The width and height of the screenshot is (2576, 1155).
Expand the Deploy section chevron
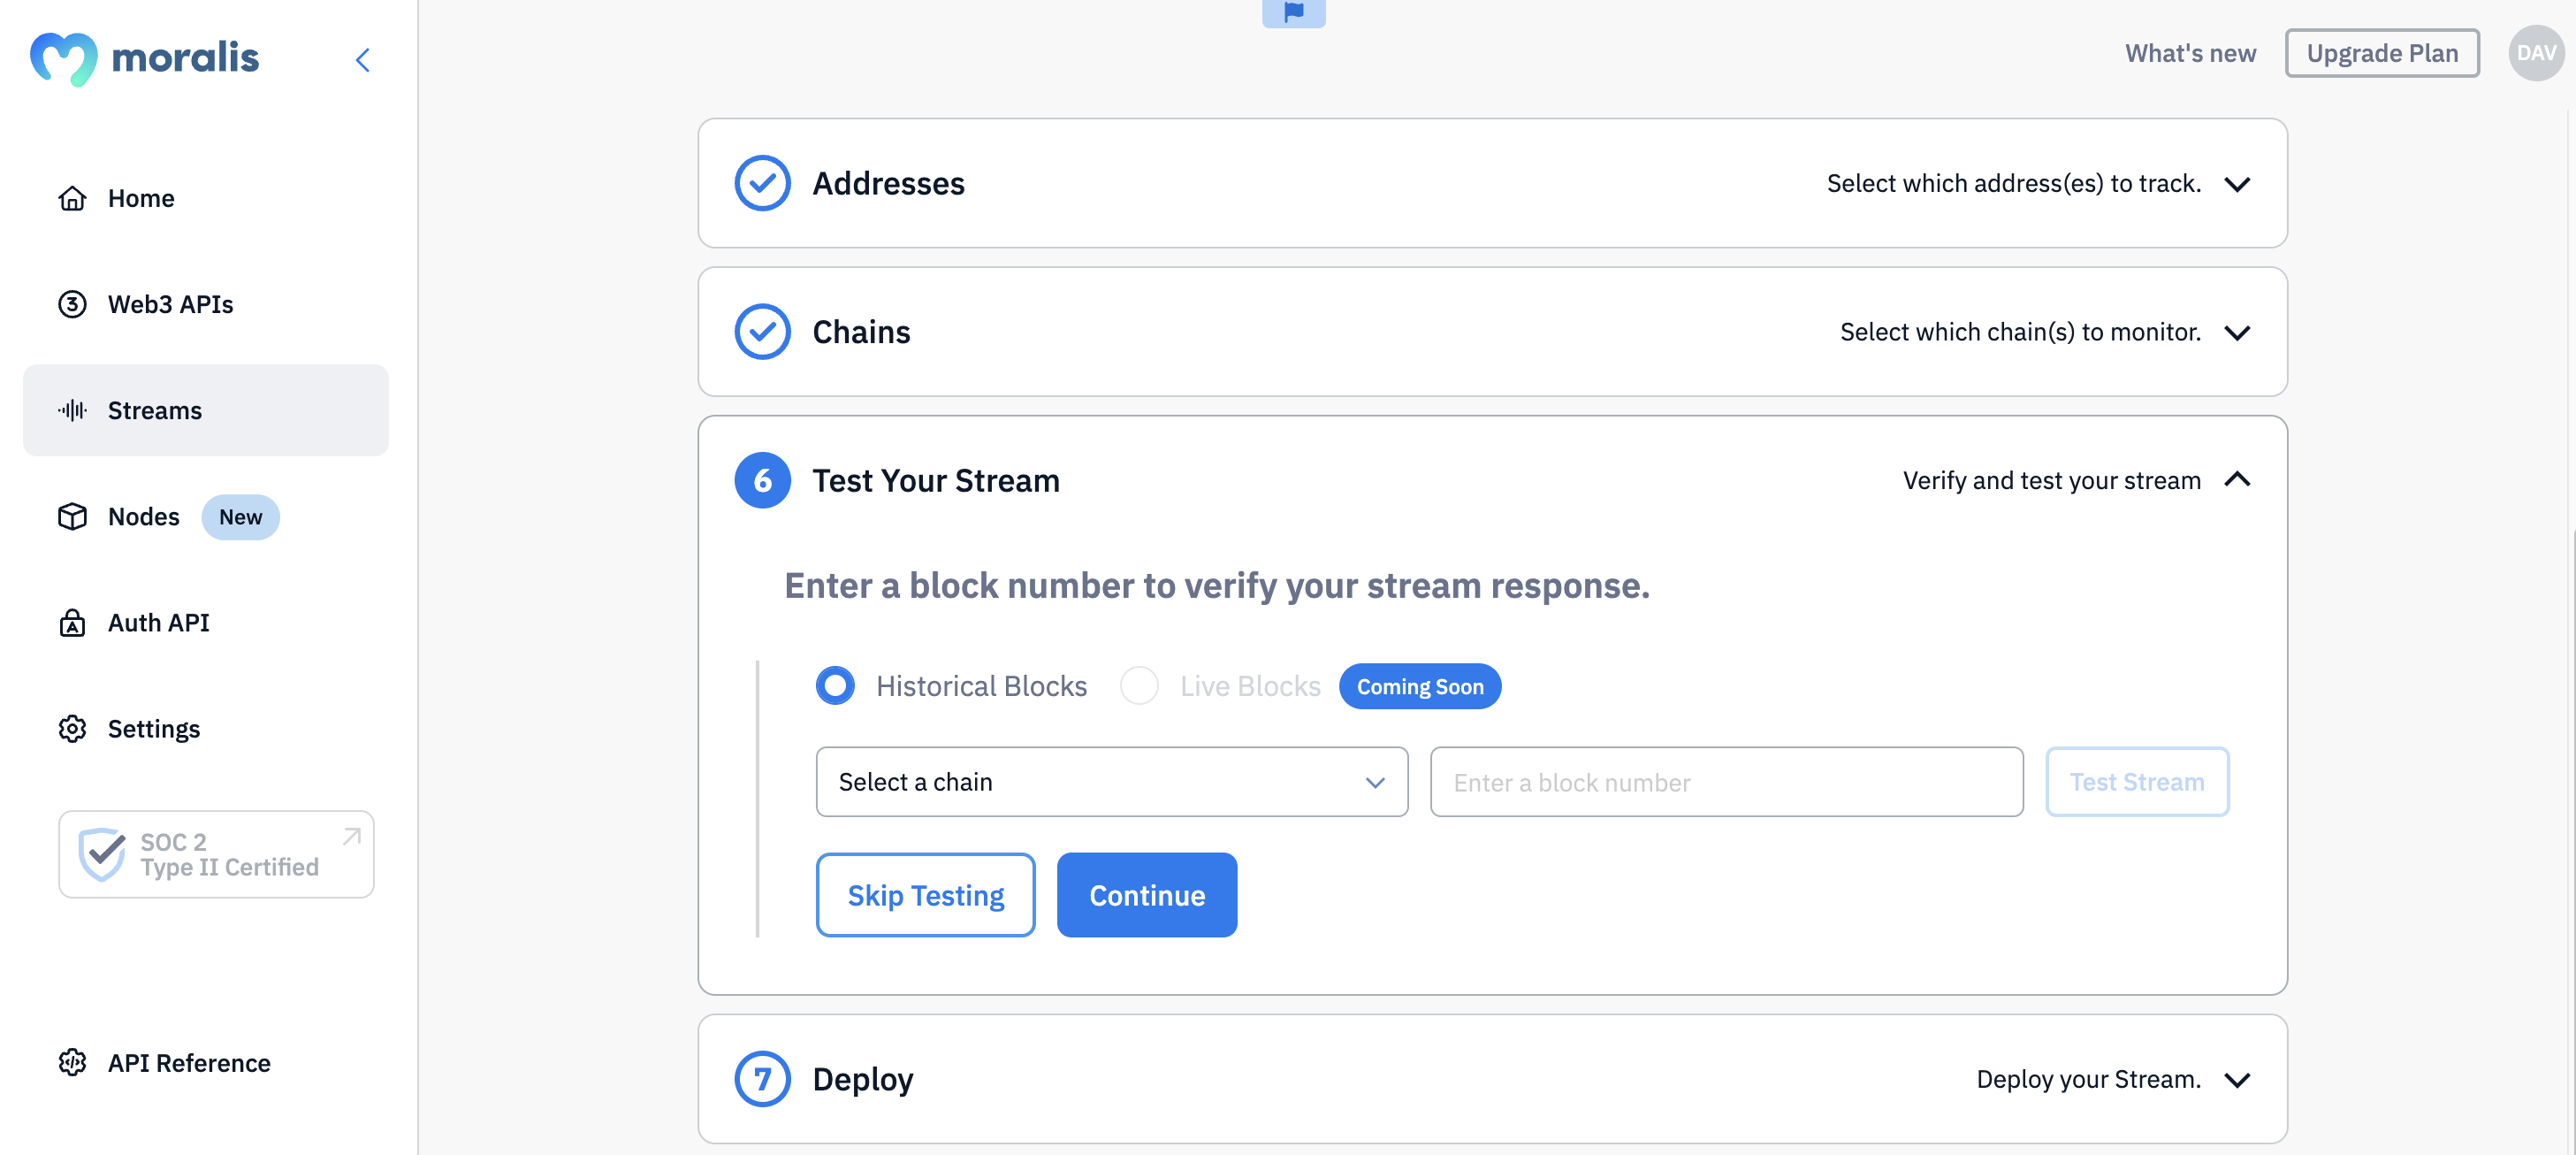(2237, 1078)
